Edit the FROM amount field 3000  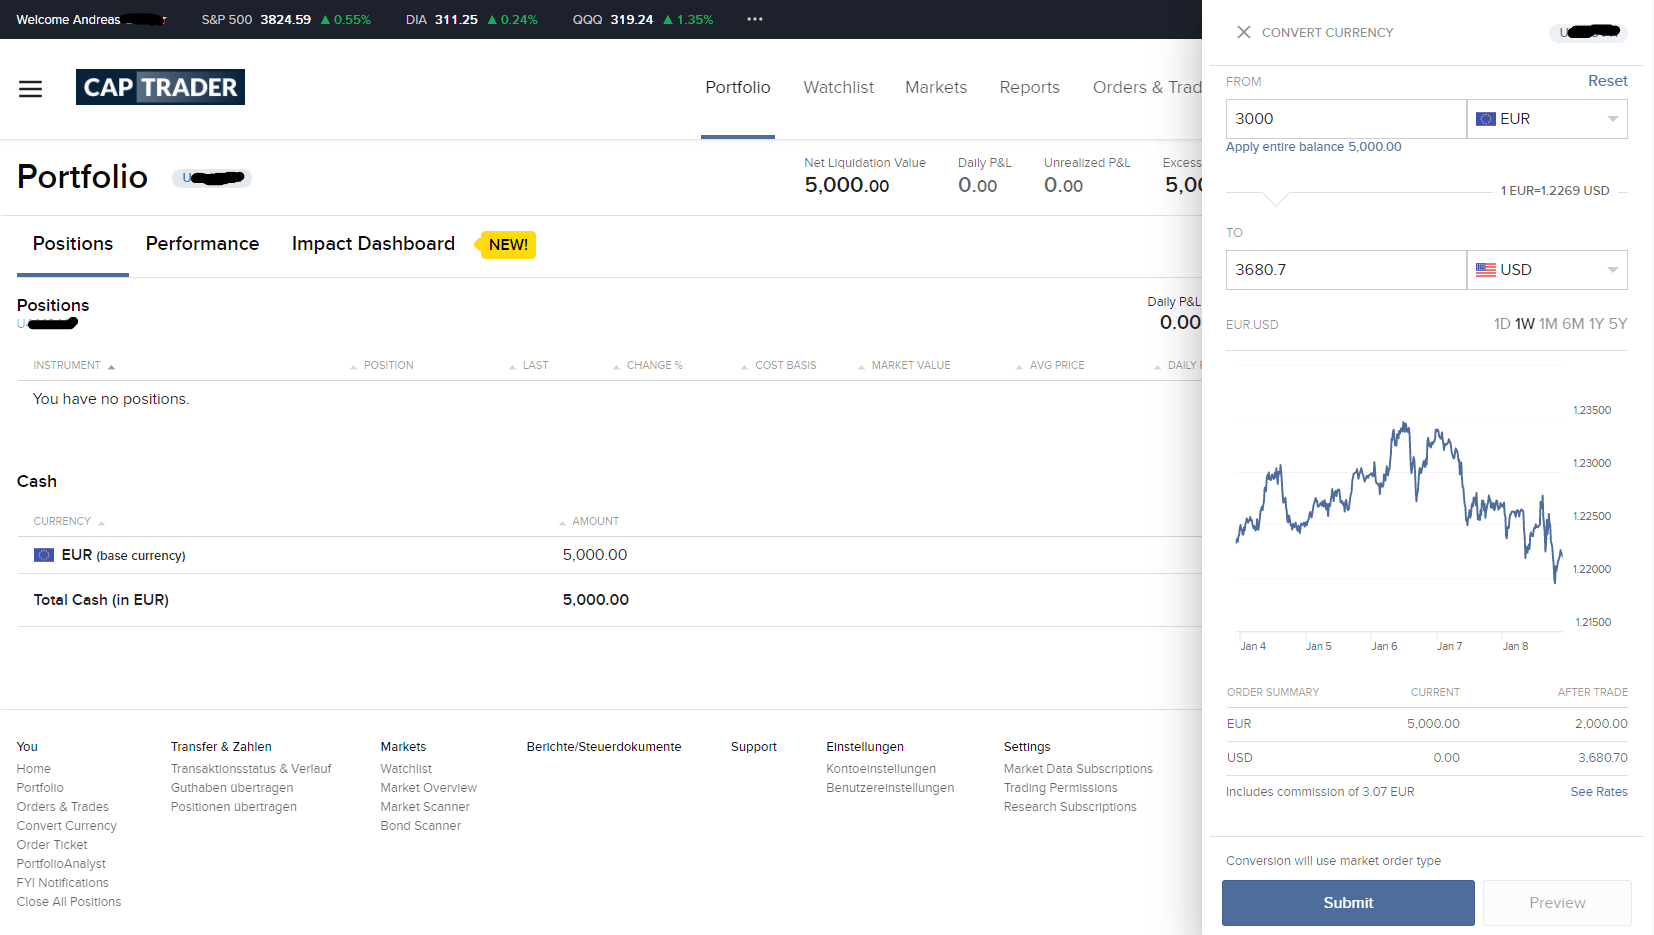point(1346,119)
